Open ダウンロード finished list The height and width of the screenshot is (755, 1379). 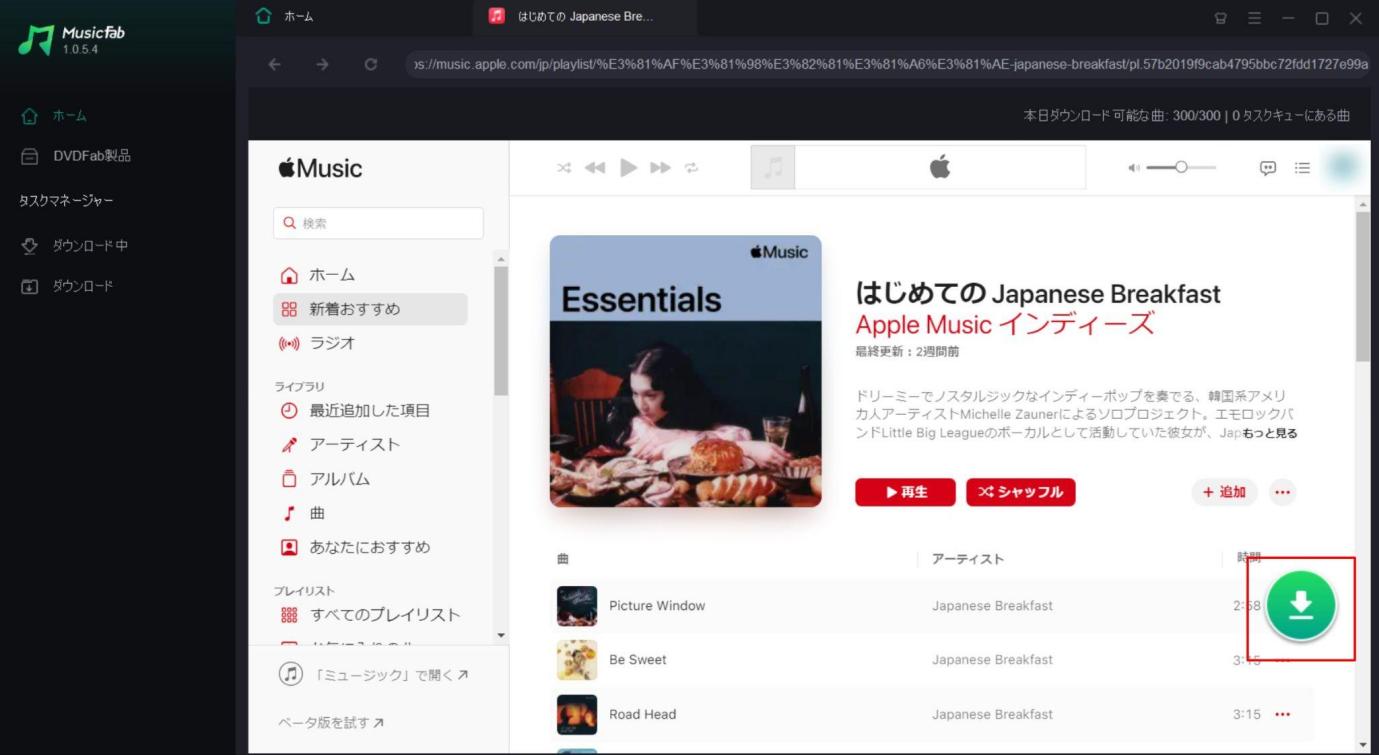(68, 286)
